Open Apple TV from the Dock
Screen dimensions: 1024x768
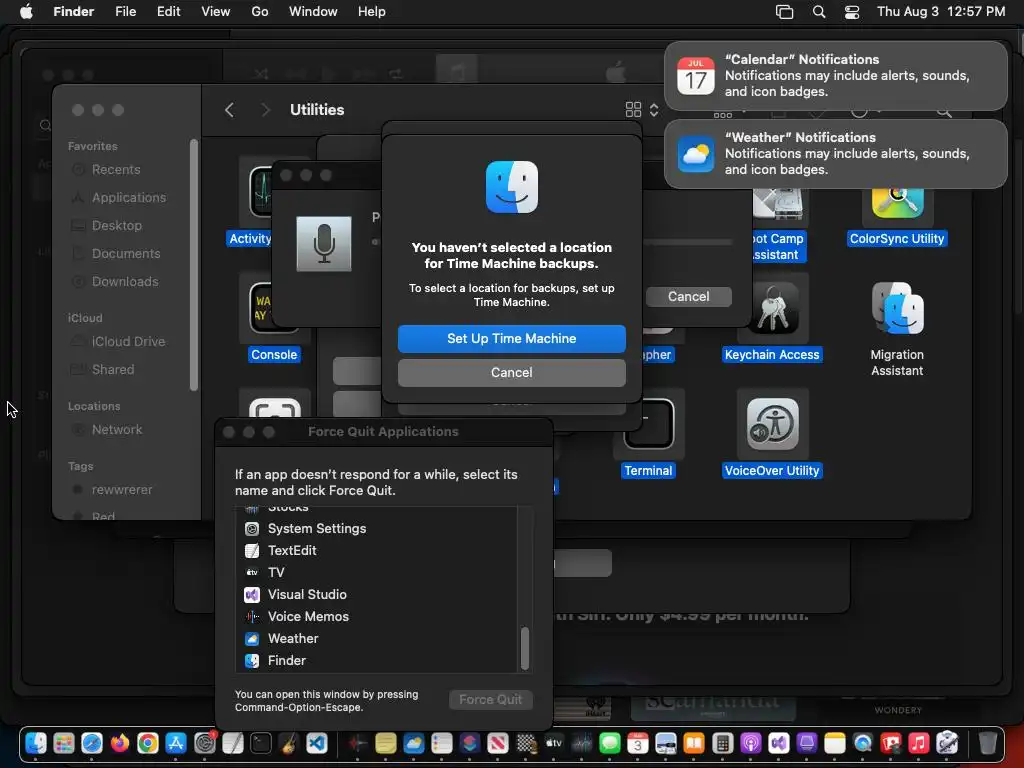554,743
